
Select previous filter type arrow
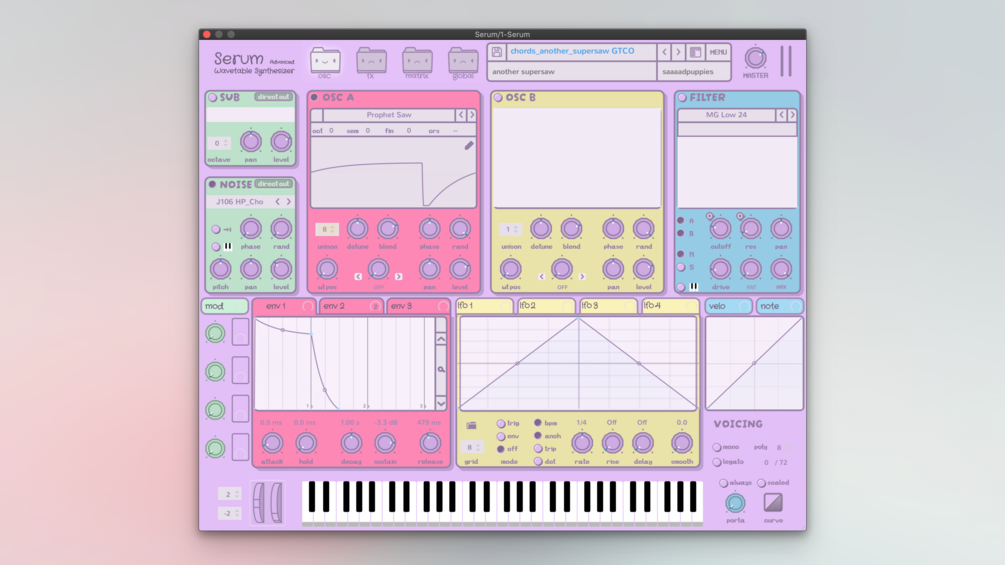781,115
